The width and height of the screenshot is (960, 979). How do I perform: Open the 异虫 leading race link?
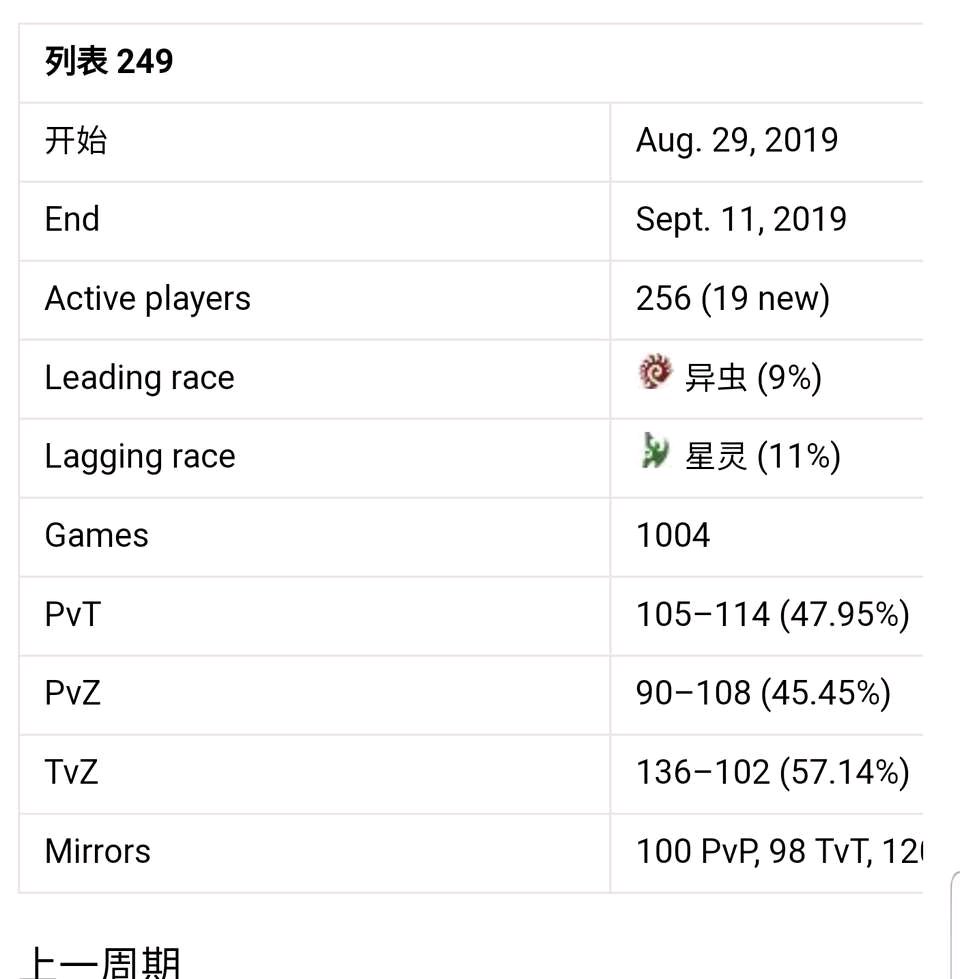[x=716, y=378]
